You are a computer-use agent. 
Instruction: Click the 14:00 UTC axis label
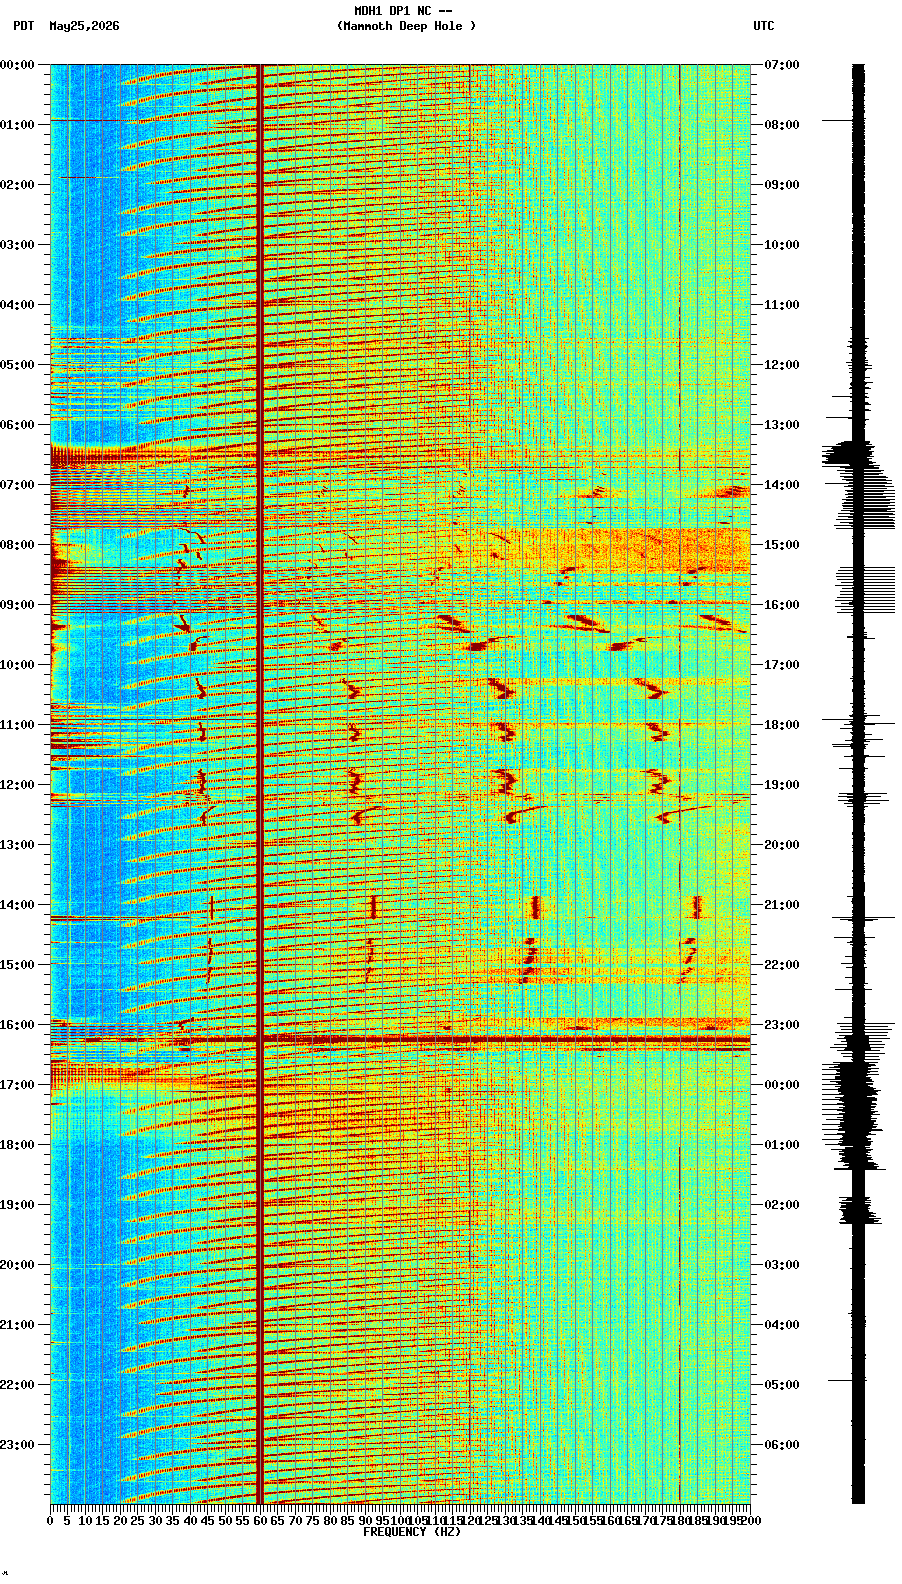pos(782,485)
